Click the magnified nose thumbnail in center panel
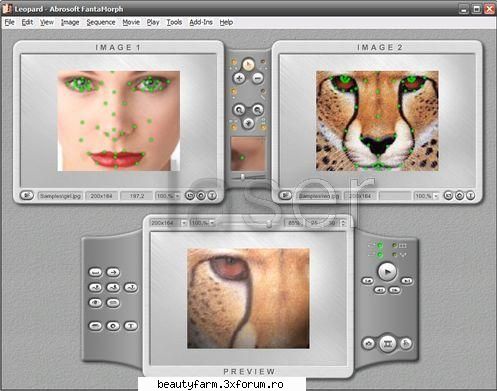Viewport: 497px width, 391px height. pyautogui.click(x=248, y=154)
